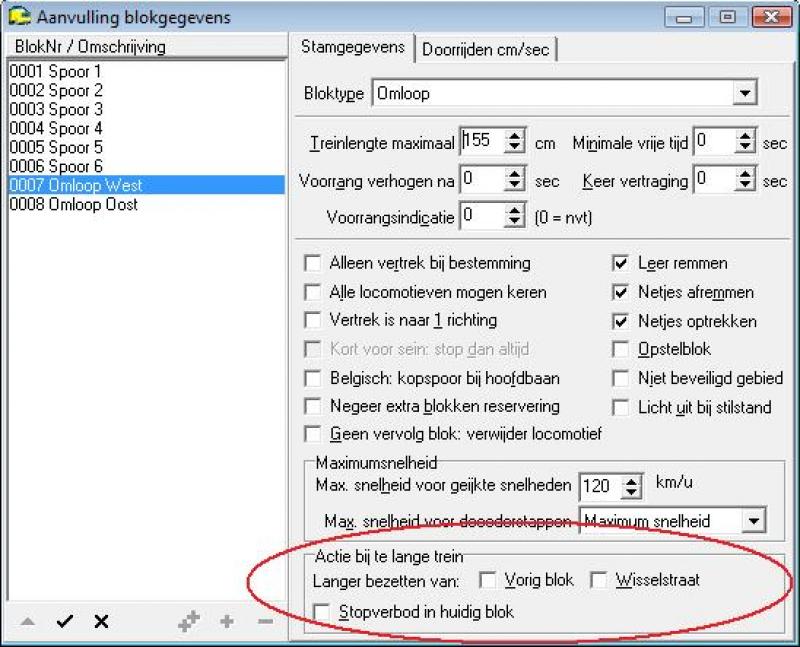Select 0003 Spoor 3 block entry
800x647 pixels.
pyautogui.click(x=56, y=109)
